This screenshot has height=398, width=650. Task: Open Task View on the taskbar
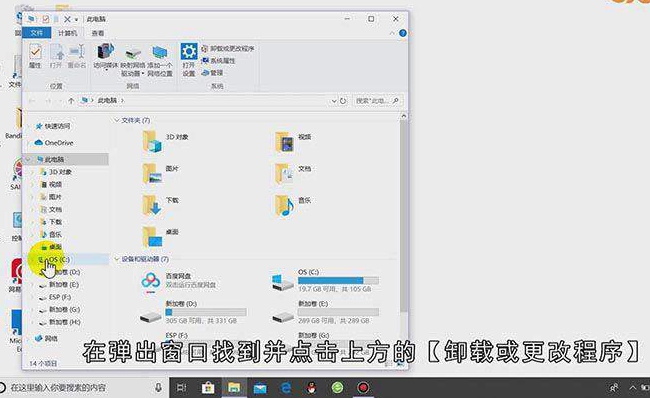[181, 388]
